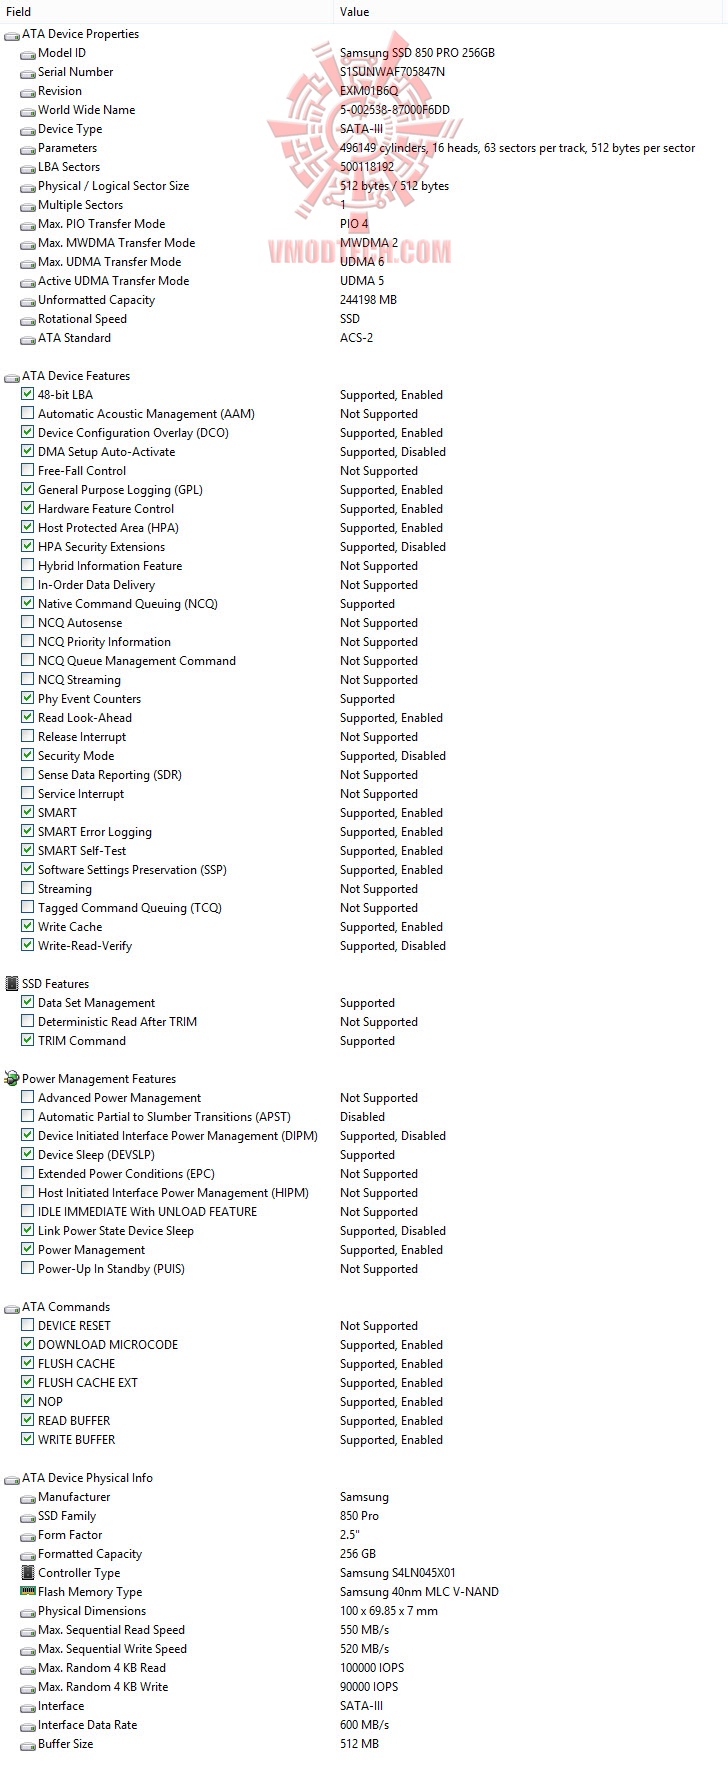The height and width of the screenshot is (1767, 728).
Task: Click the drive icon beside Parameters
Action: (28, 149)
